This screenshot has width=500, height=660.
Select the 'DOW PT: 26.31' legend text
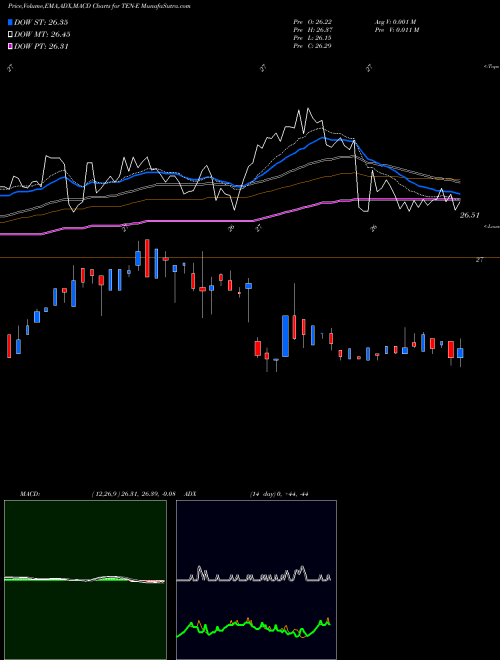click(41, 46)
